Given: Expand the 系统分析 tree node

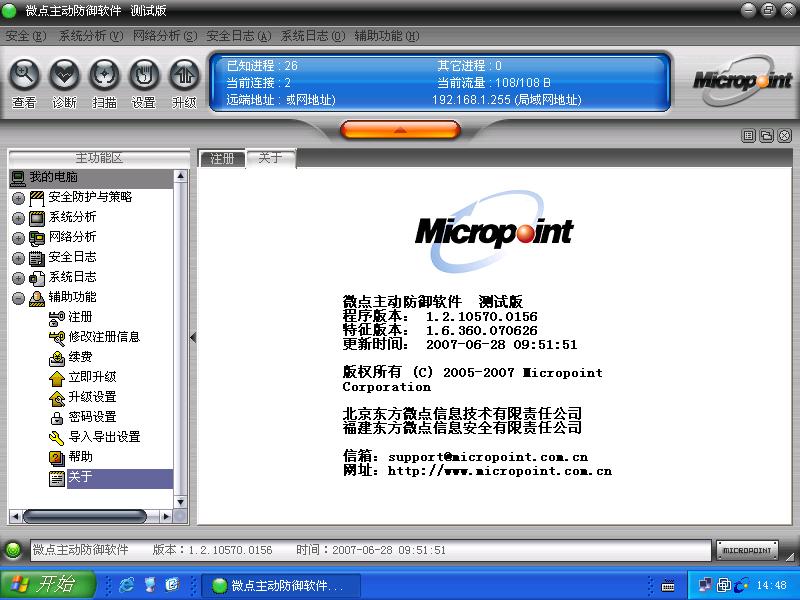Looking at the screenshot, I should coord(18,218).
